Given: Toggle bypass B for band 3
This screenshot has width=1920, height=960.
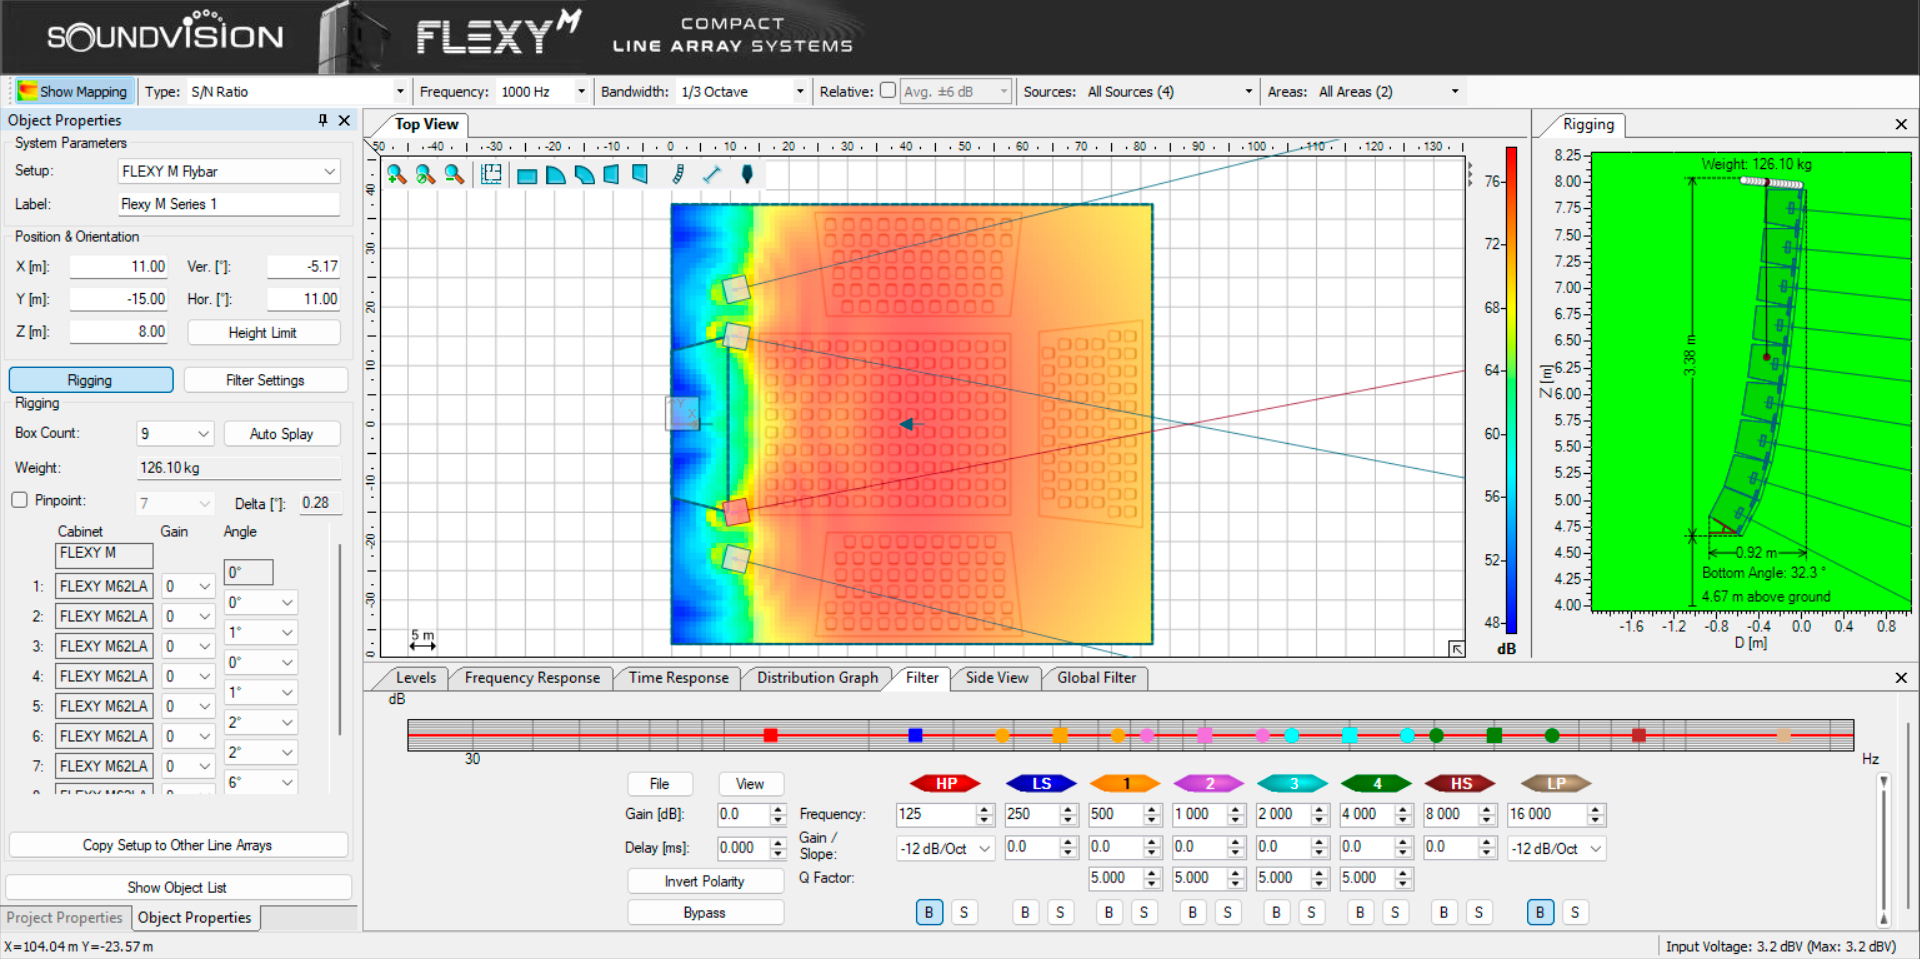Looking at the screenshot, I should (1276, 912).
